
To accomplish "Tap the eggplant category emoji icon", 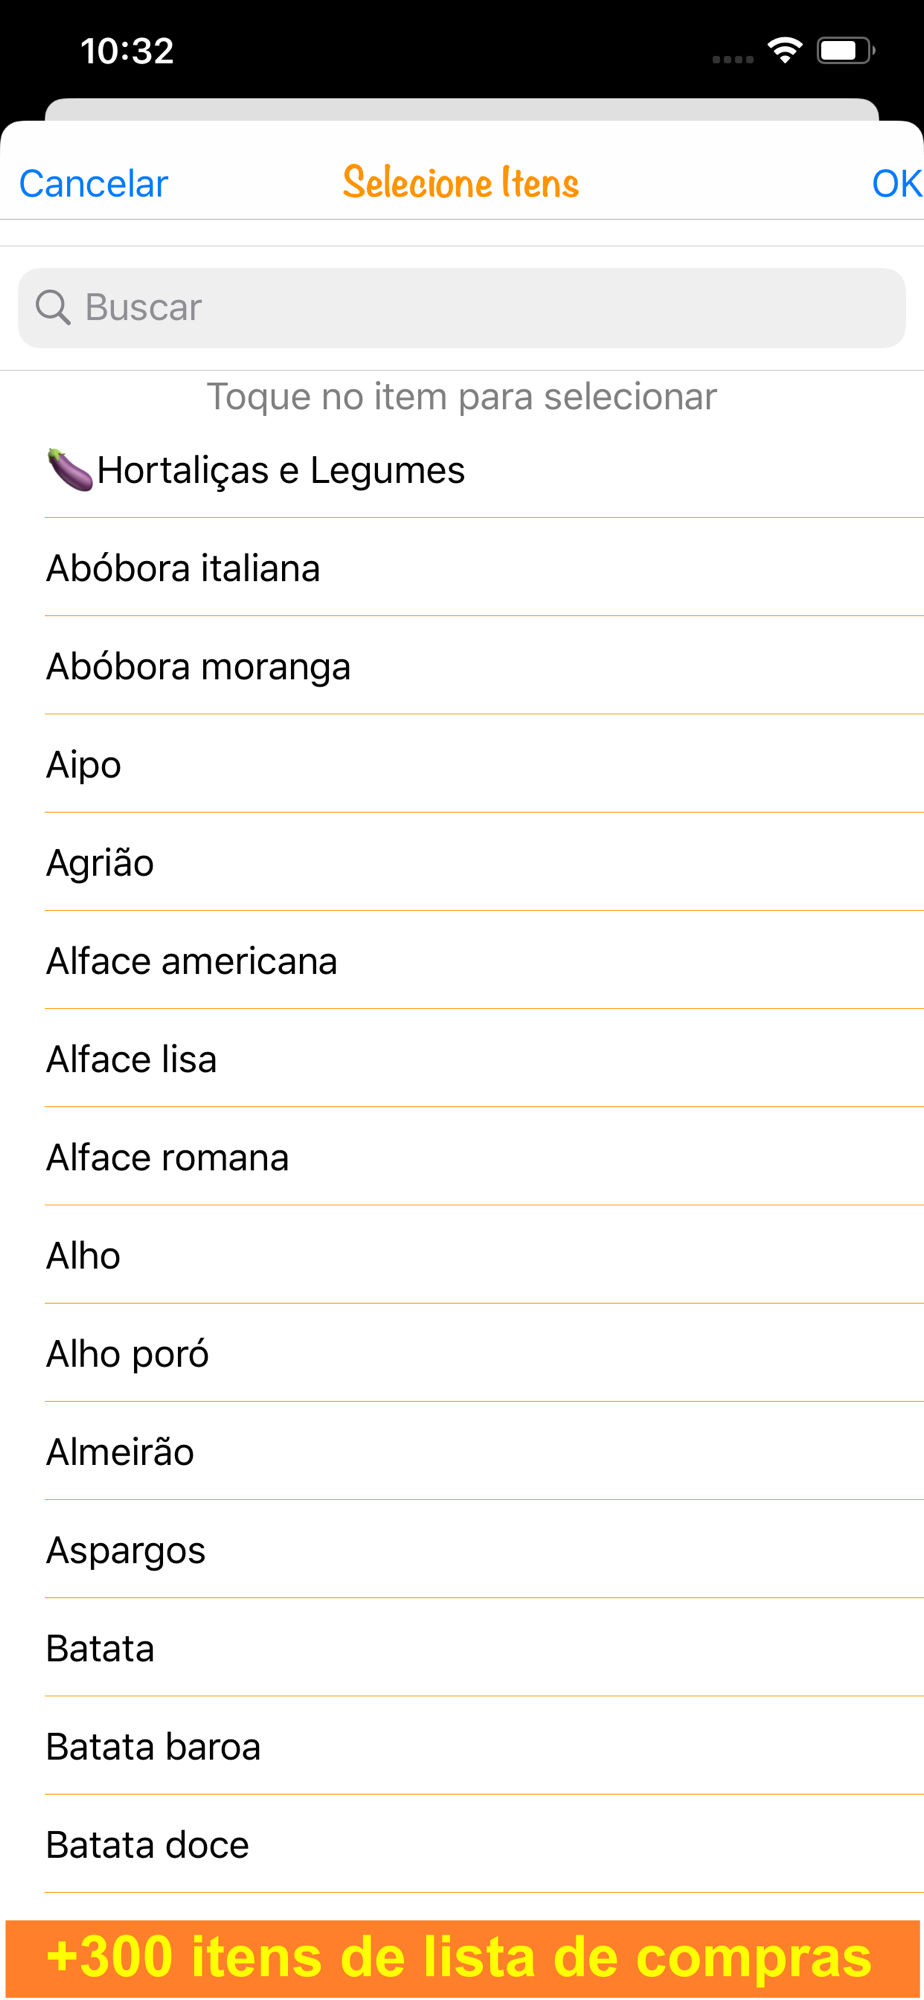I will 70,470.
